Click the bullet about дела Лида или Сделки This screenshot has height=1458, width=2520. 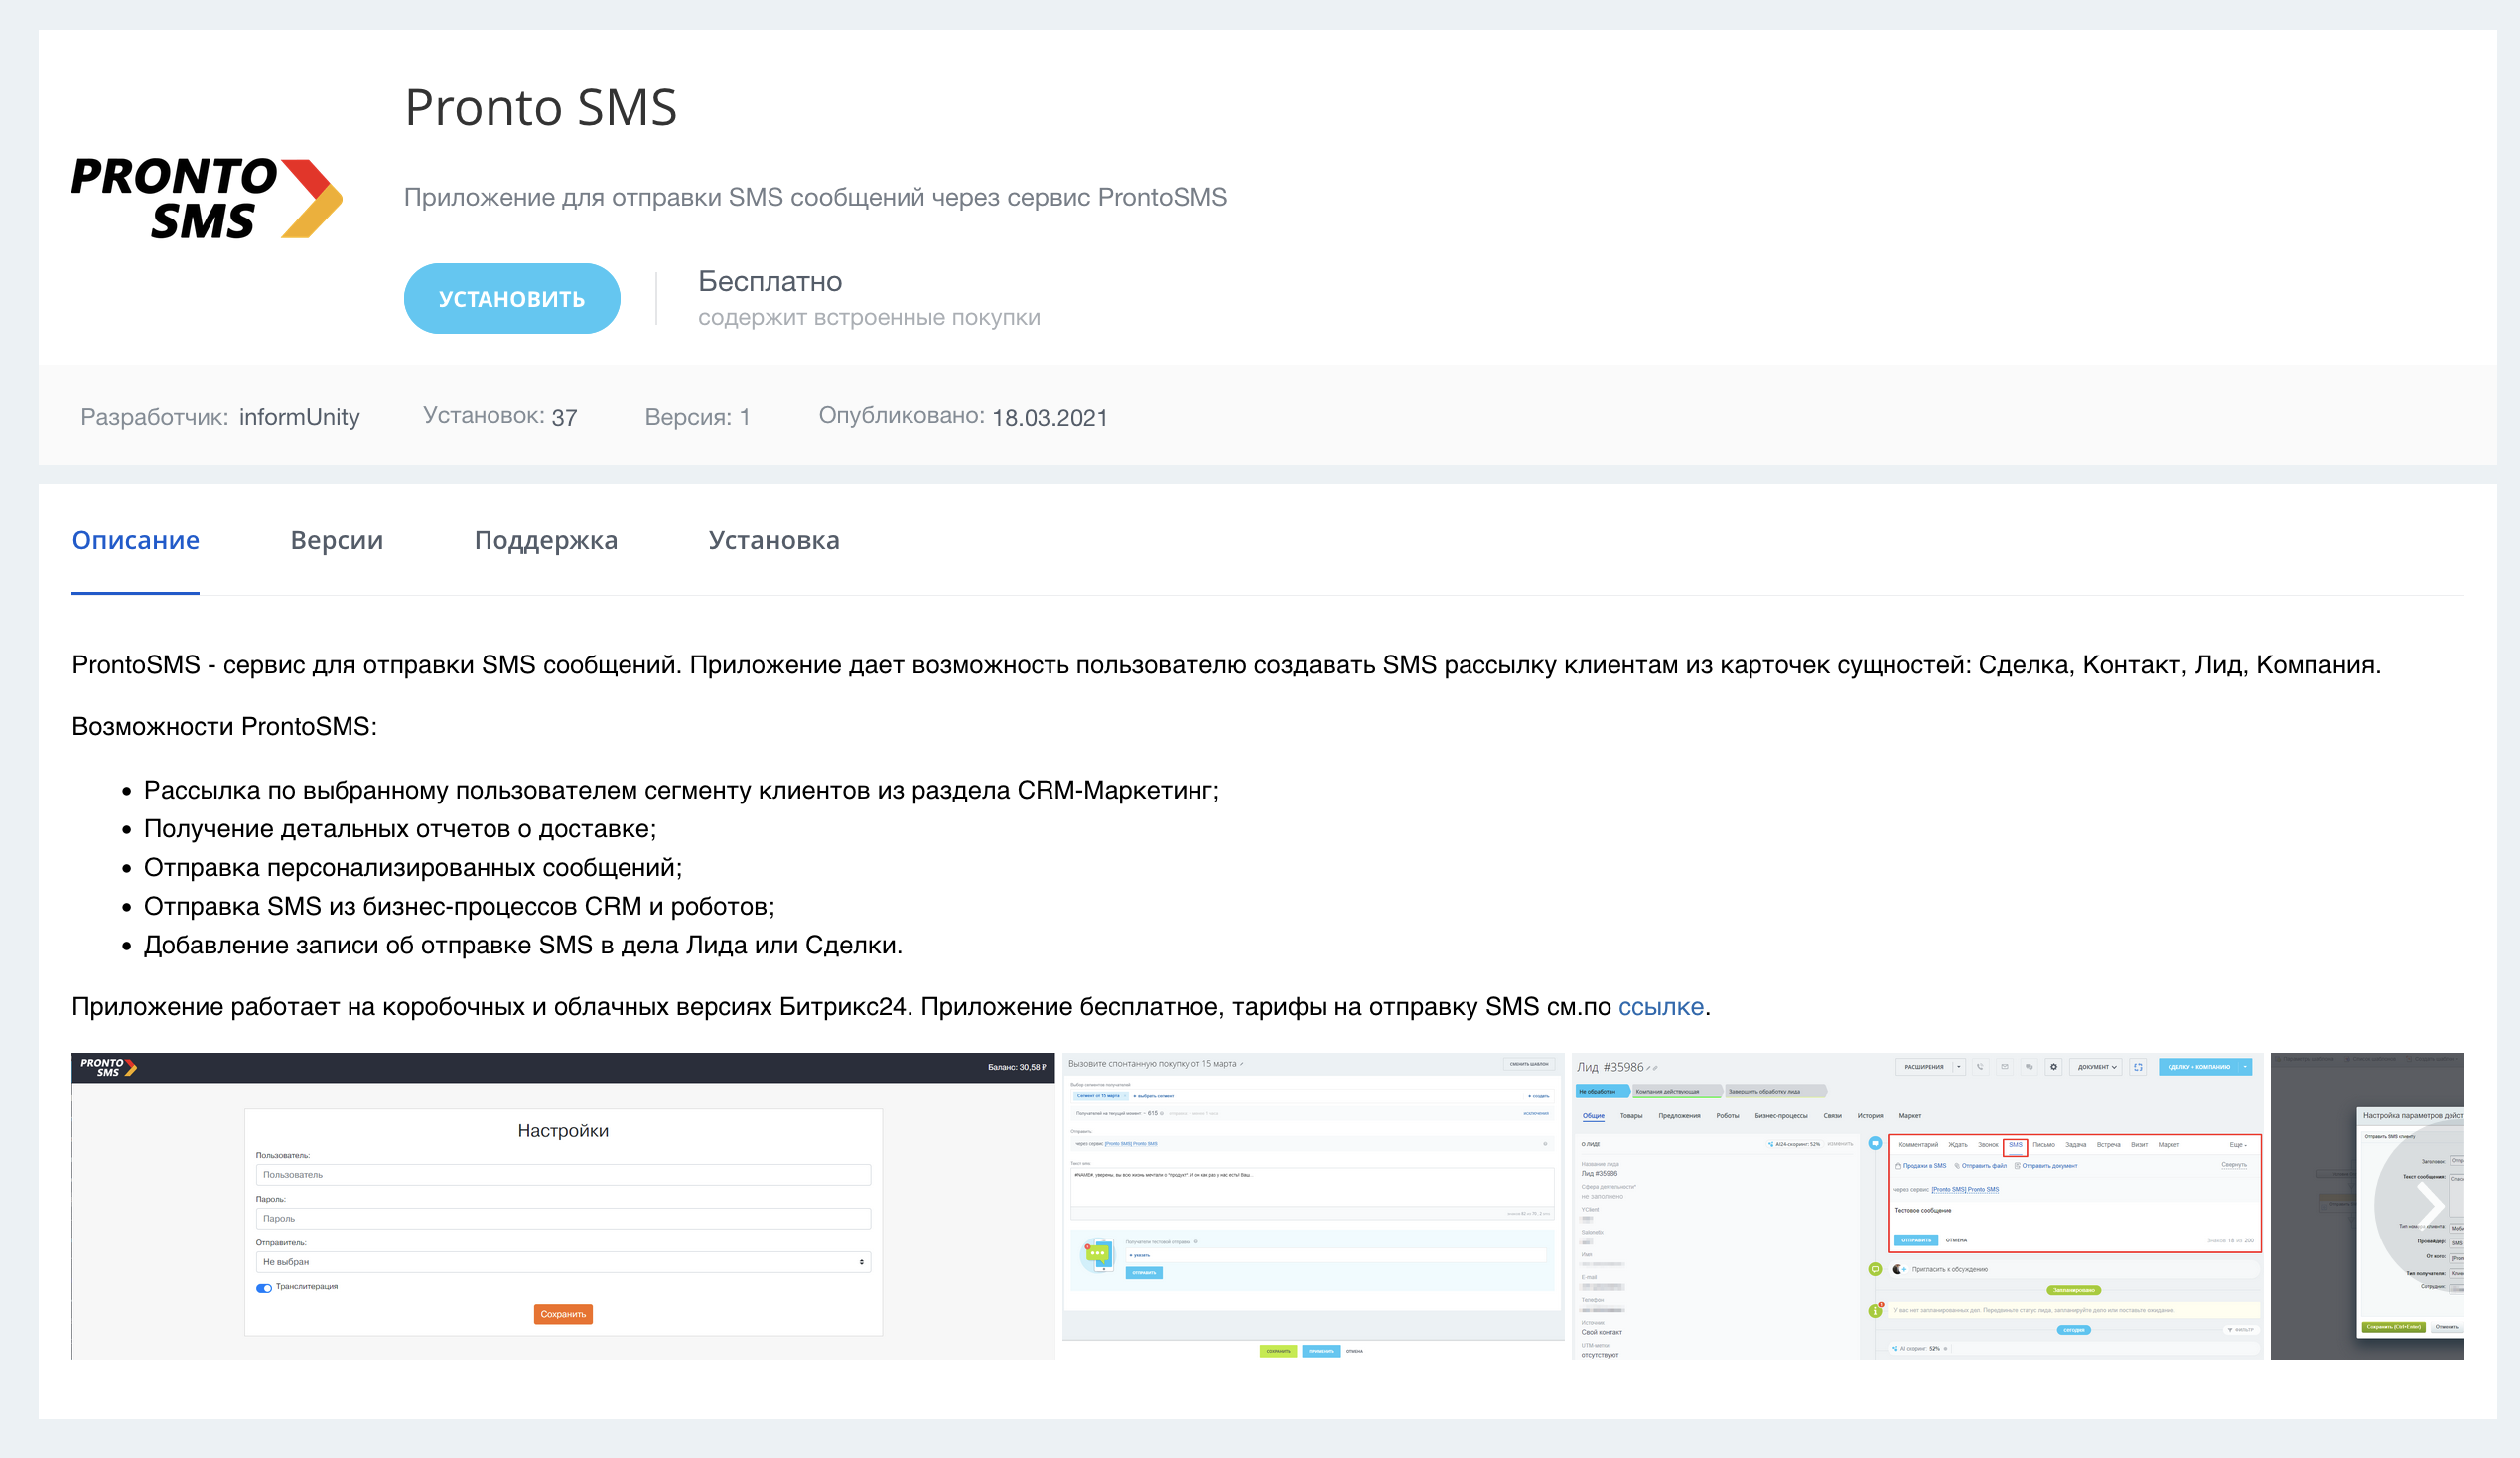pos(523,945)
